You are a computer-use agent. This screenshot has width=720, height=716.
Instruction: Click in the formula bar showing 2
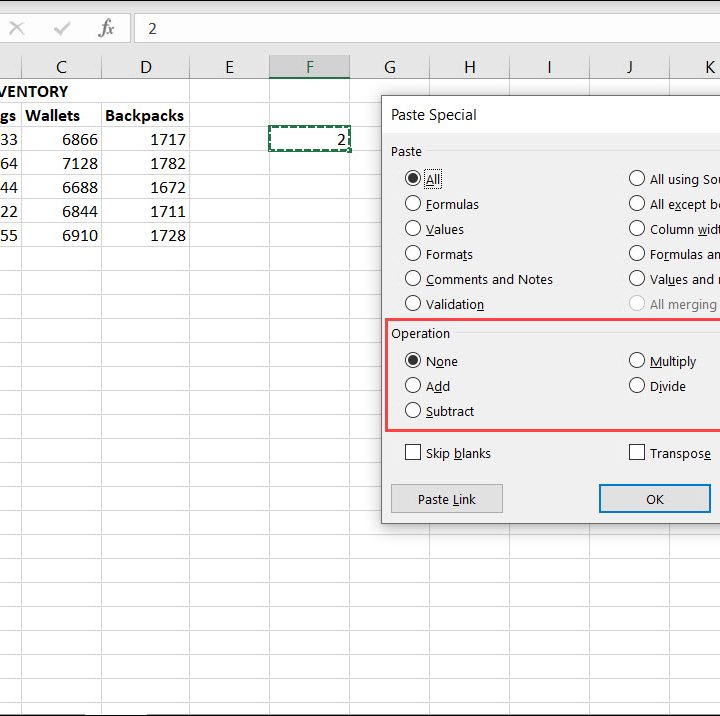(427, 28)
